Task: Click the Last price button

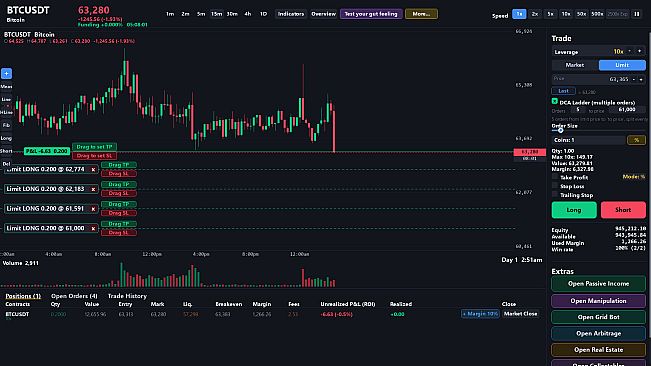Action: pyautogui.click(x=563, y=91)
